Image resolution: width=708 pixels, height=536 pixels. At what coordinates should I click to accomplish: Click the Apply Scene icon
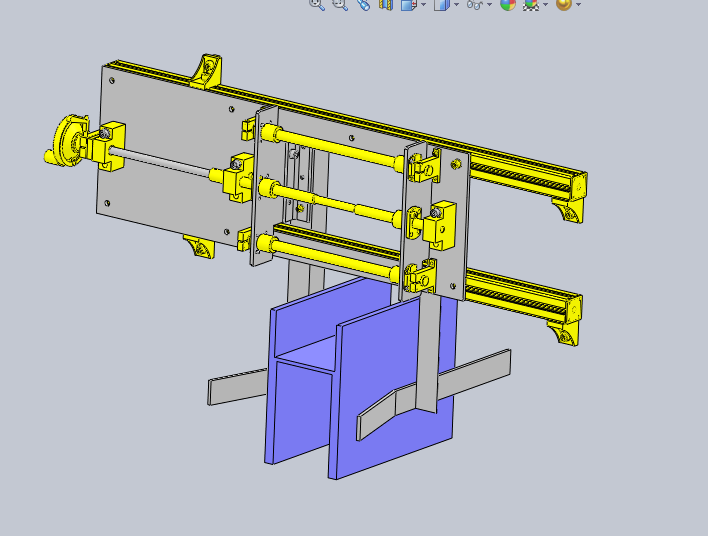coord(531,4)
